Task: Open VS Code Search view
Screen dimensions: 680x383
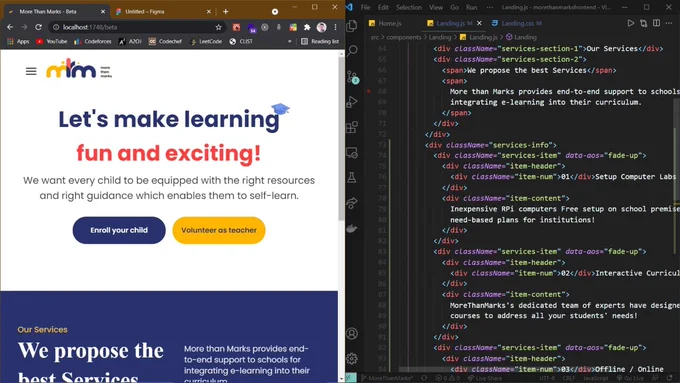Action: click(352, 51)
